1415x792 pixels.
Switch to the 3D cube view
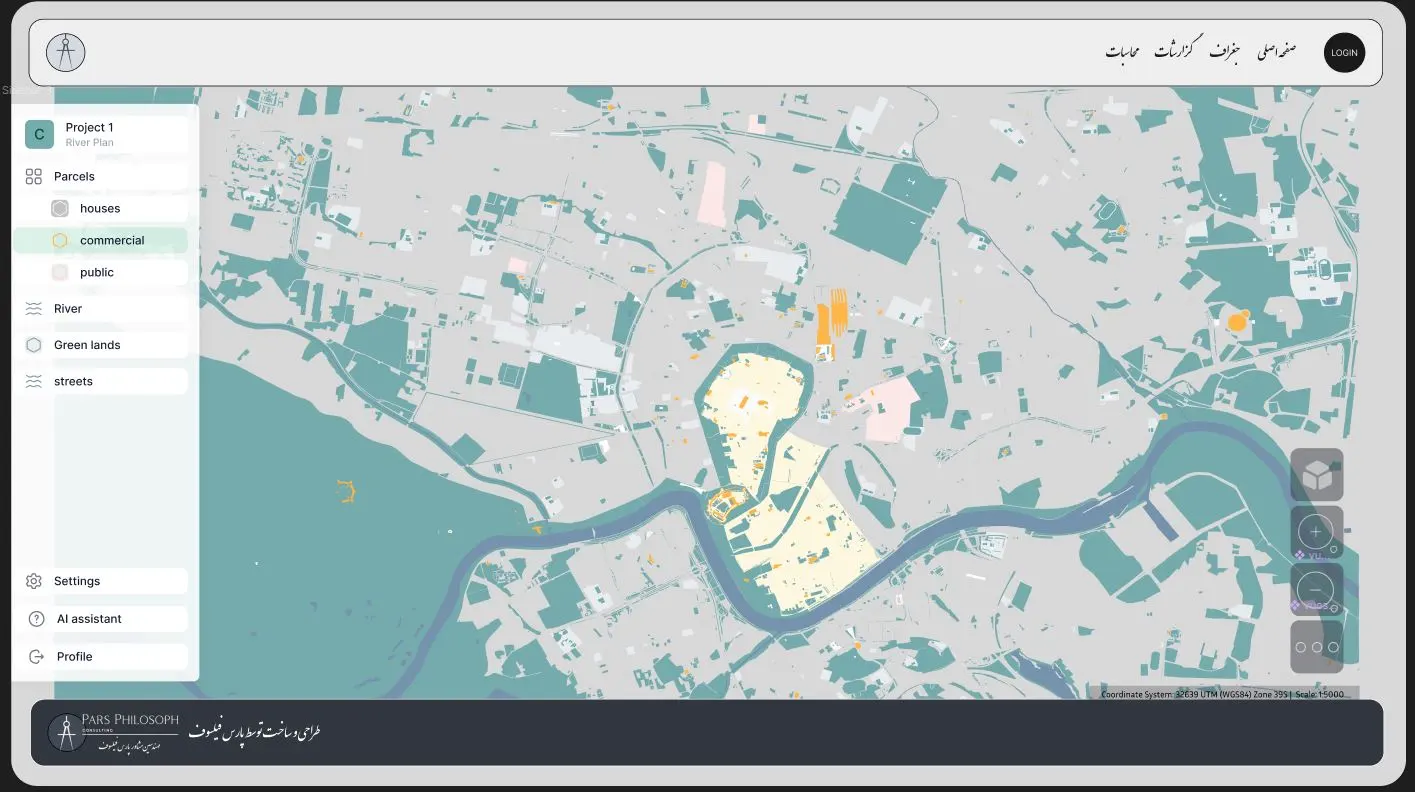pyautogui.click(x=1317, y=475)
